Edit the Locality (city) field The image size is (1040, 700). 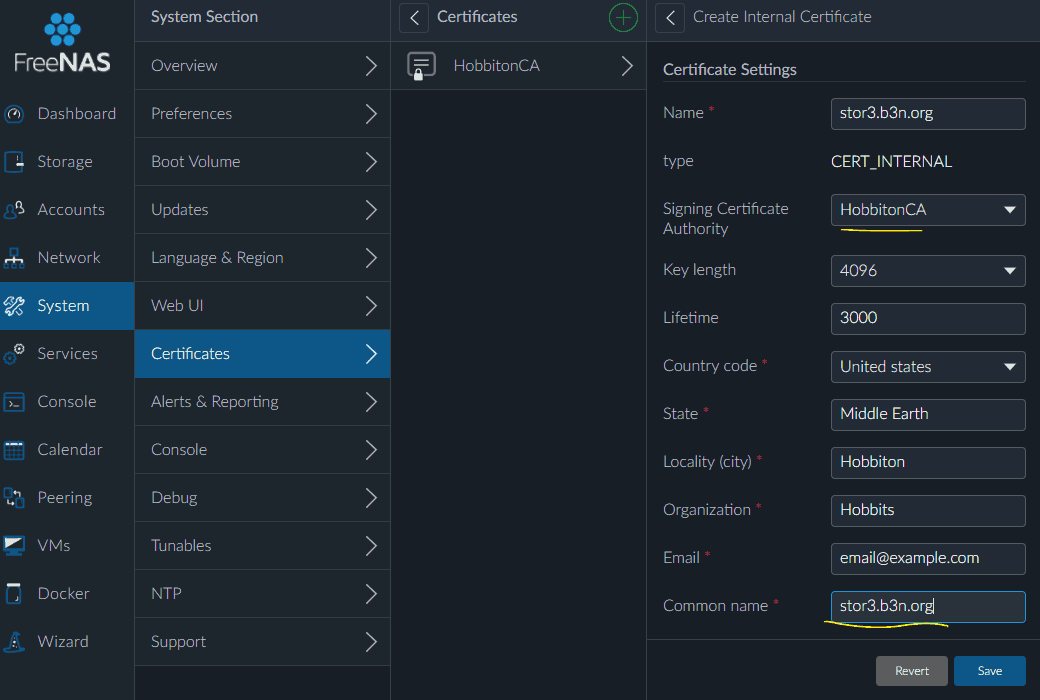coord(928,462)
